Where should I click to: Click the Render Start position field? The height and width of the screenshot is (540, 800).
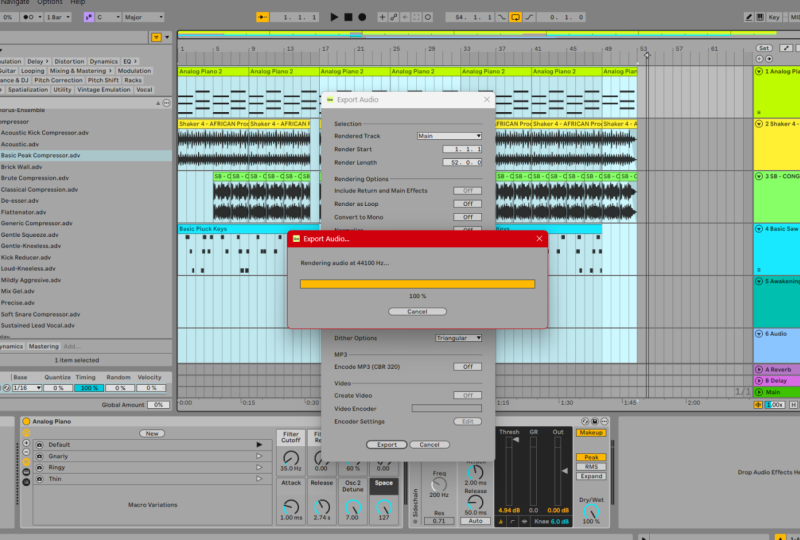(x=462, y=149)
